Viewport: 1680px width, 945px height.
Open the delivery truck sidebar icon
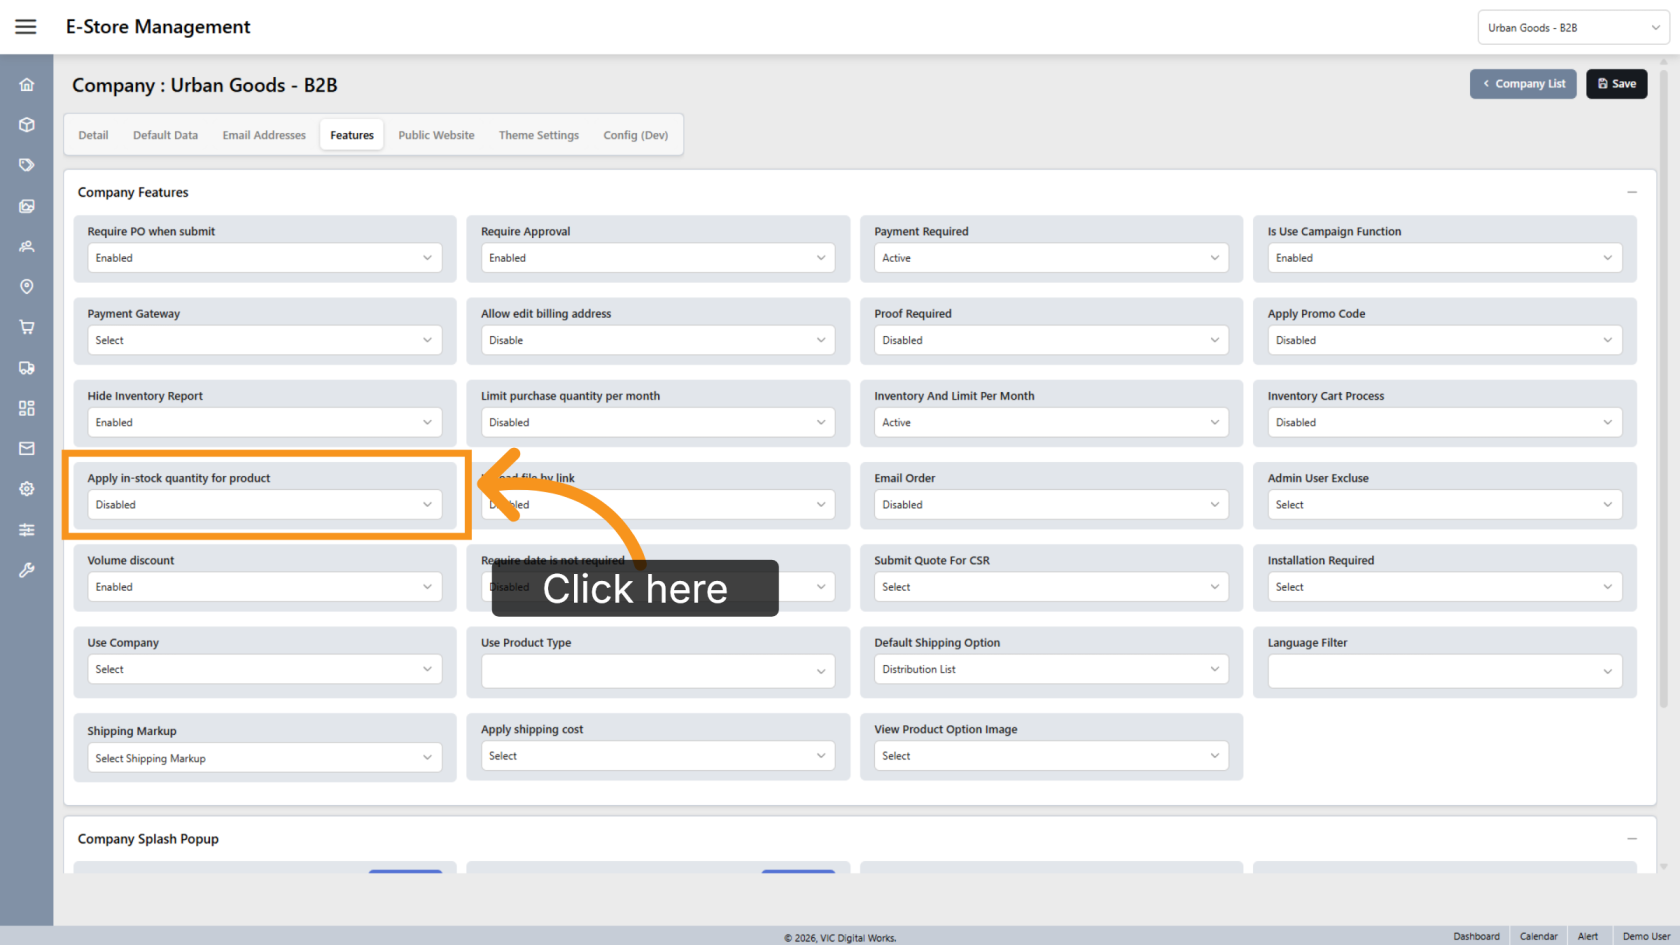(27, 368)
